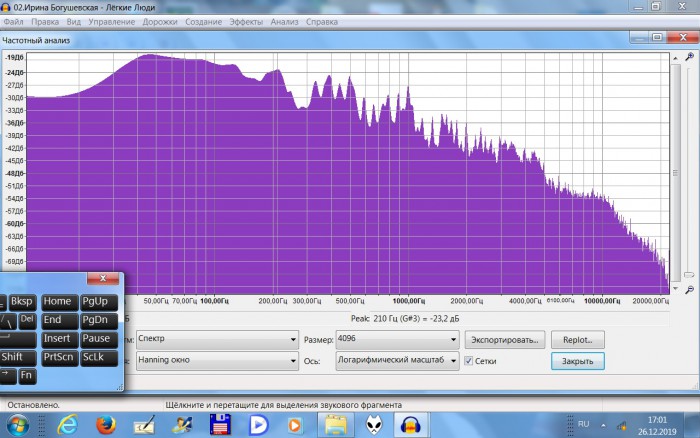Click the PrtScn key on on-screen keyboard
This screenshot has height=438, width=700.
pos(59,358)
